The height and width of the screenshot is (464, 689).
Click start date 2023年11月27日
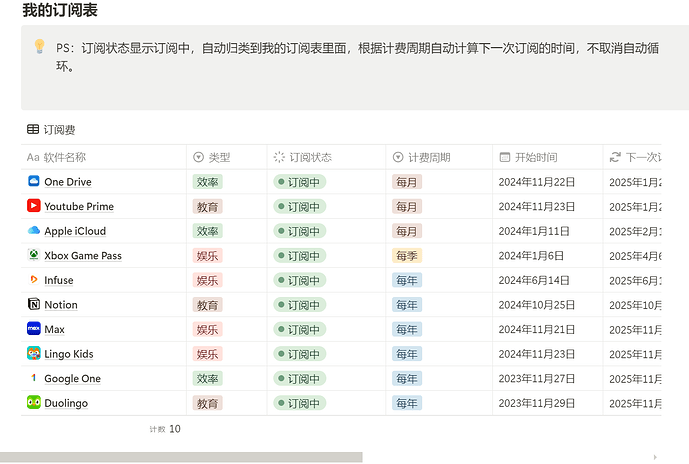tap(537, 379)
